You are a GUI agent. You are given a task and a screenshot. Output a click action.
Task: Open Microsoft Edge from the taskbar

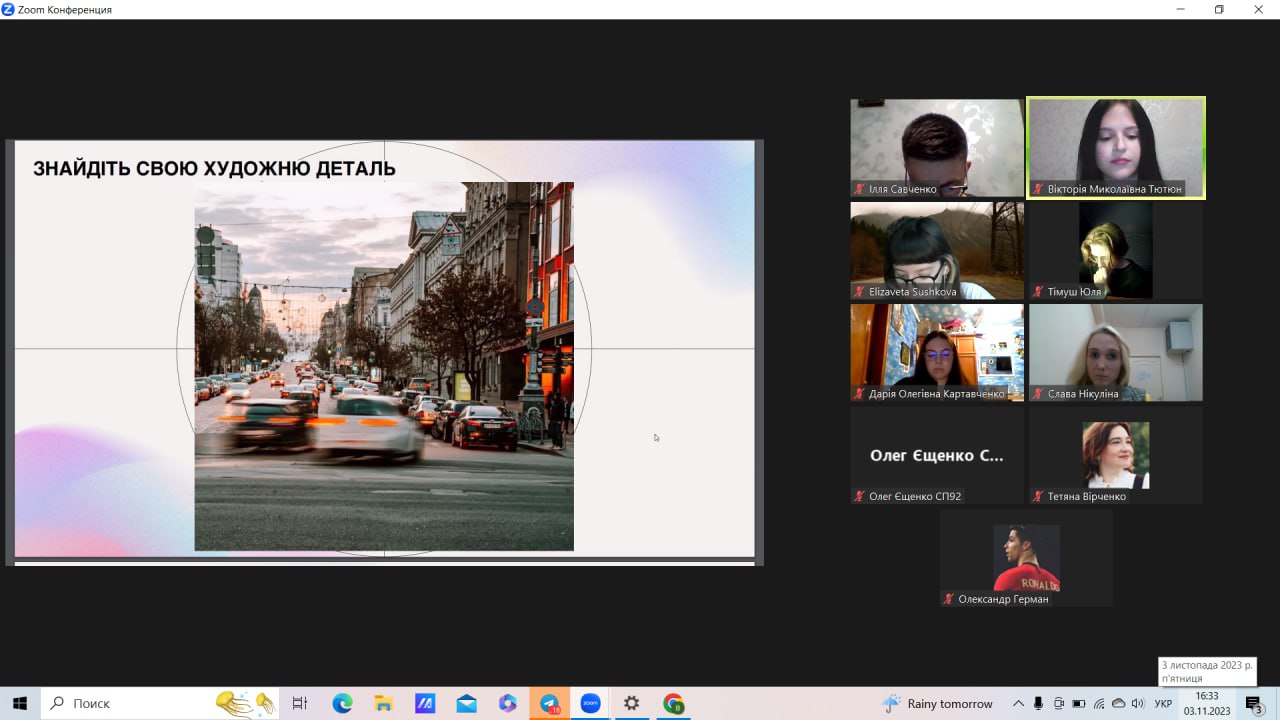(342, 703)
